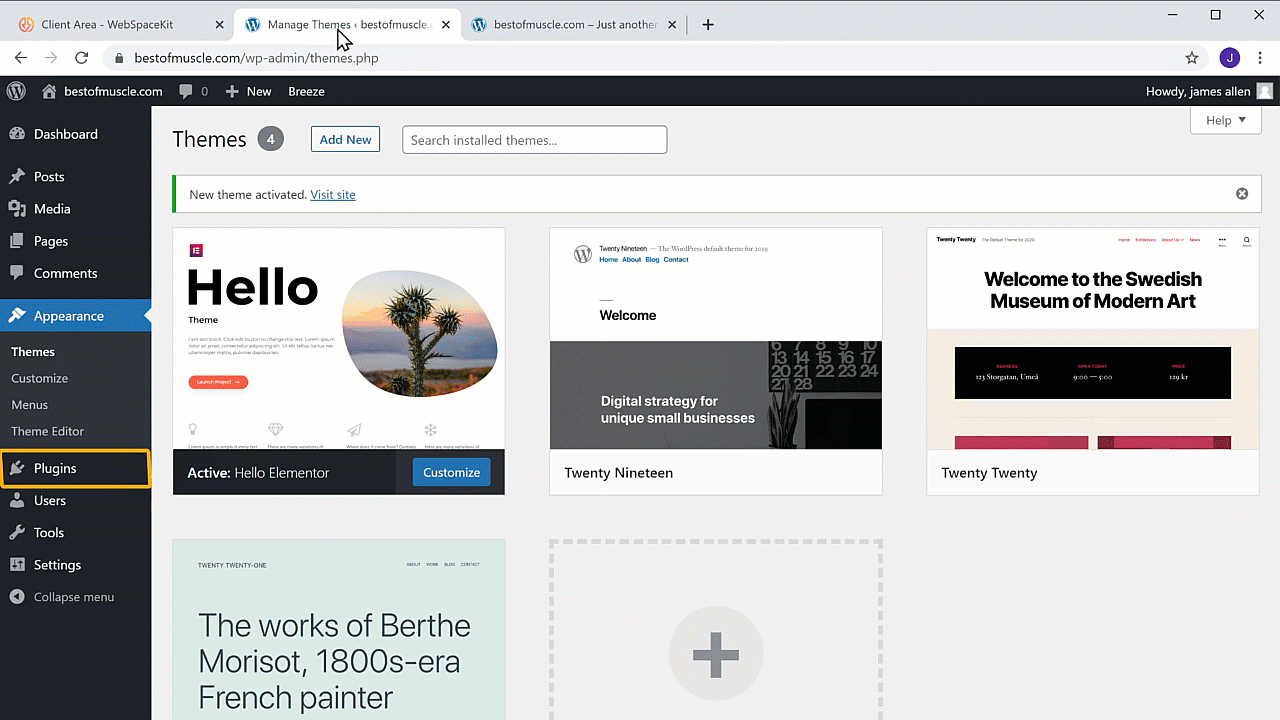
Task: Click the user avatar in admin bar
Action: (x=1265, y=91)
